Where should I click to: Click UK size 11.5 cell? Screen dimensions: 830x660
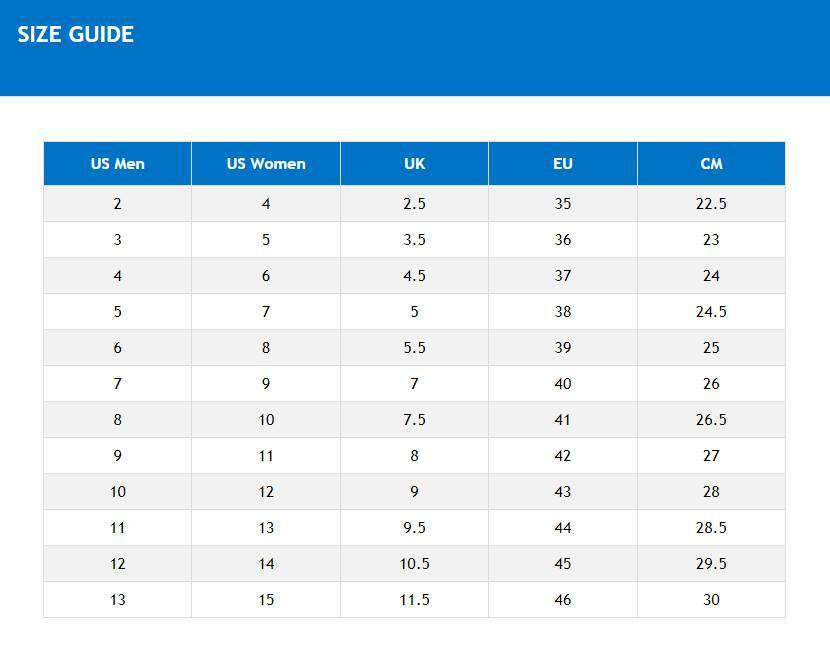414,600
